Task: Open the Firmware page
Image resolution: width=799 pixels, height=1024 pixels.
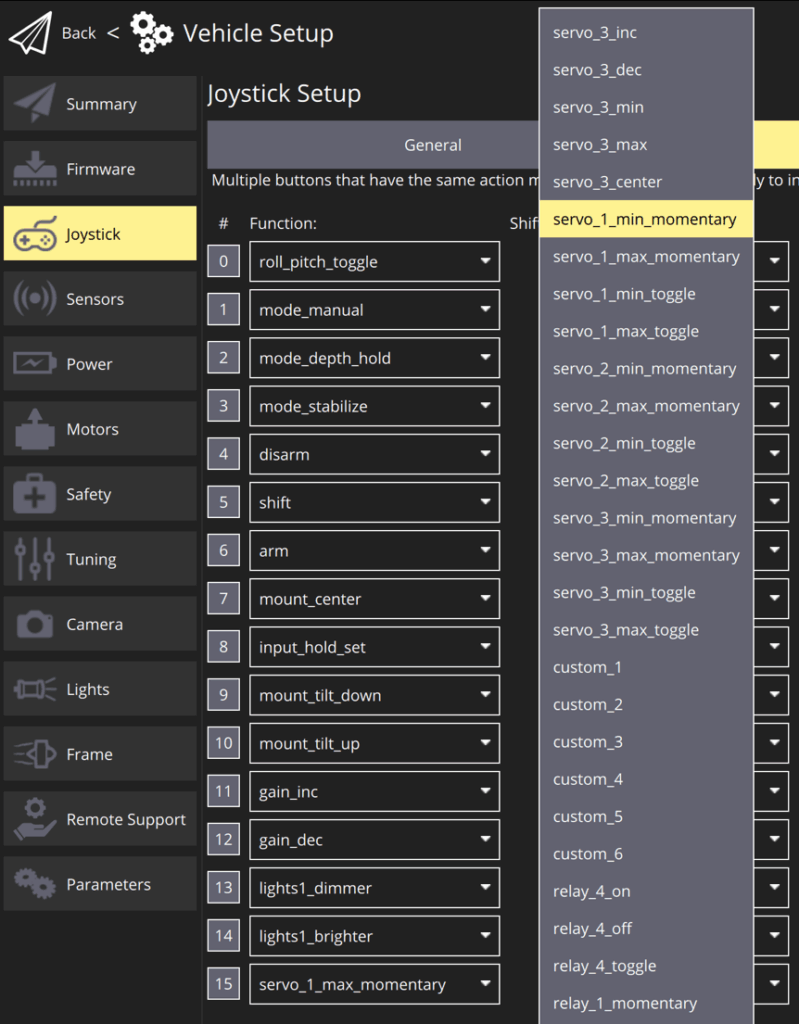Action: pos(100,168)
